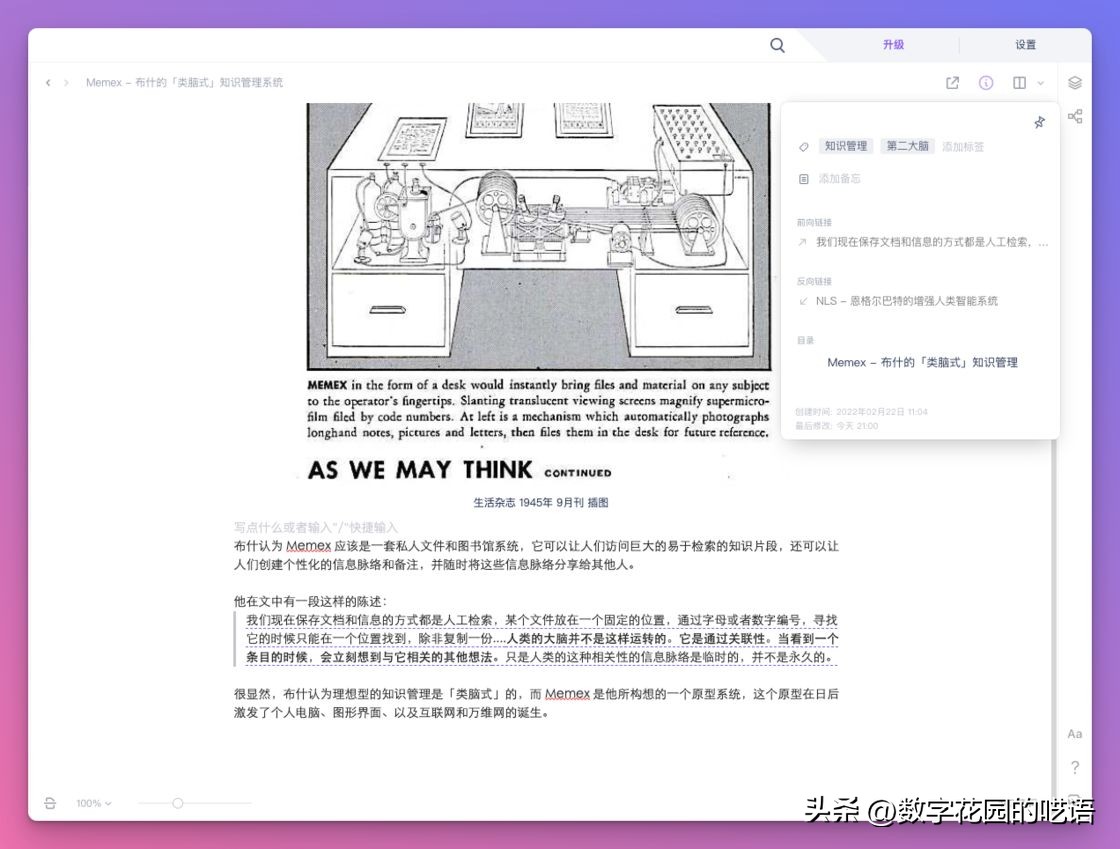Open the 100% zoom dropdown

(94, 803)
